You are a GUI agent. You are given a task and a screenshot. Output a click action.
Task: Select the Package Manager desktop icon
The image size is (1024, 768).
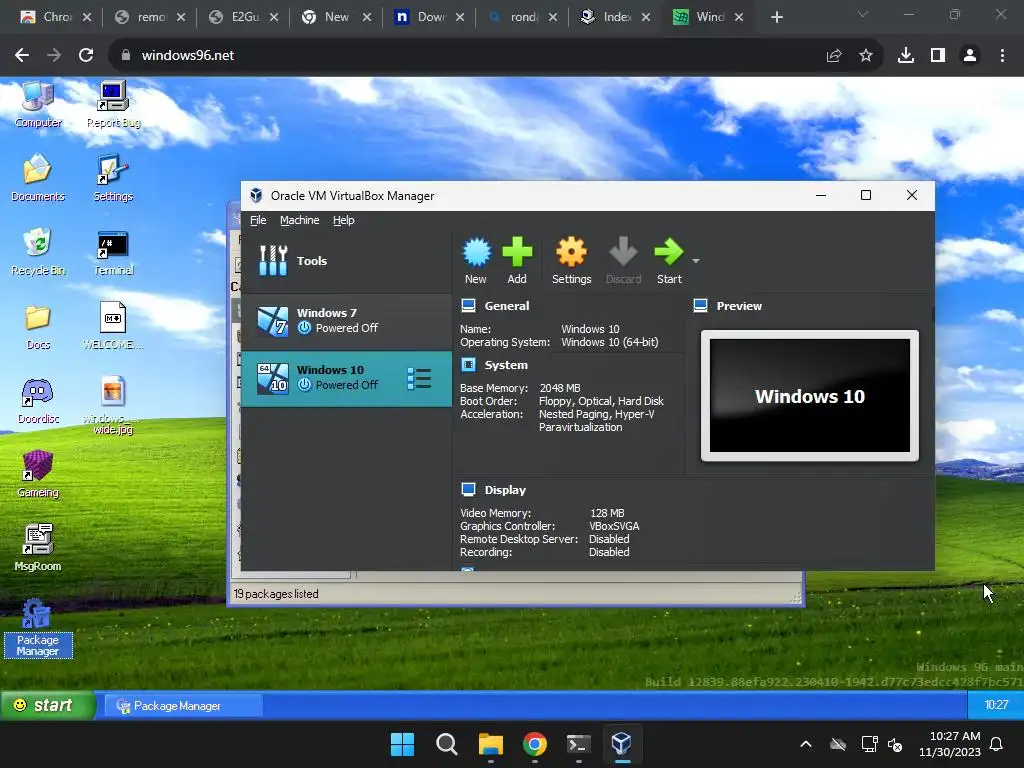tap(38, 628)
